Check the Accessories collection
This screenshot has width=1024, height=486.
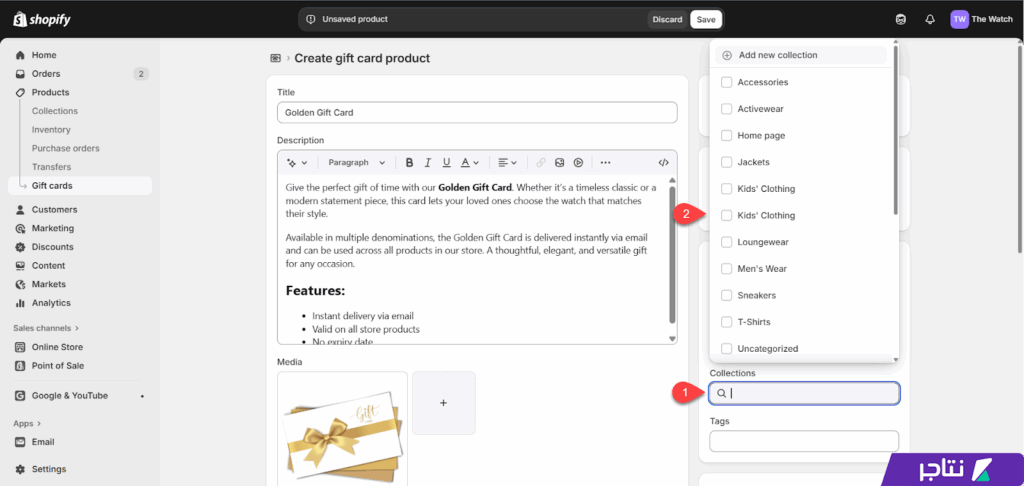(726, 82)
